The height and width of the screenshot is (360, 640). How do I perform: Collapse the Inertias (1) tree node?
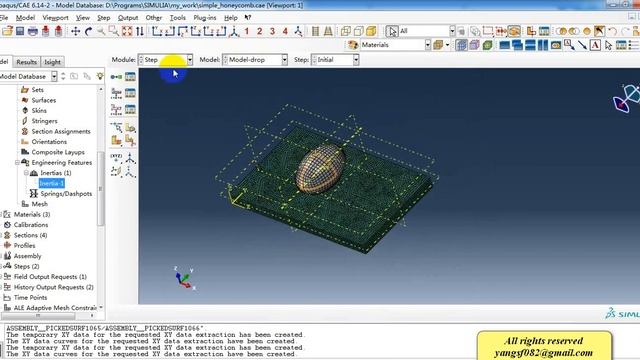[x=26, y=173]
